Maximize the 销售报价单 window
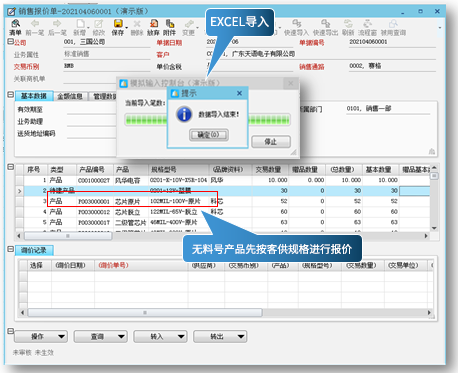 pos(420,12)
